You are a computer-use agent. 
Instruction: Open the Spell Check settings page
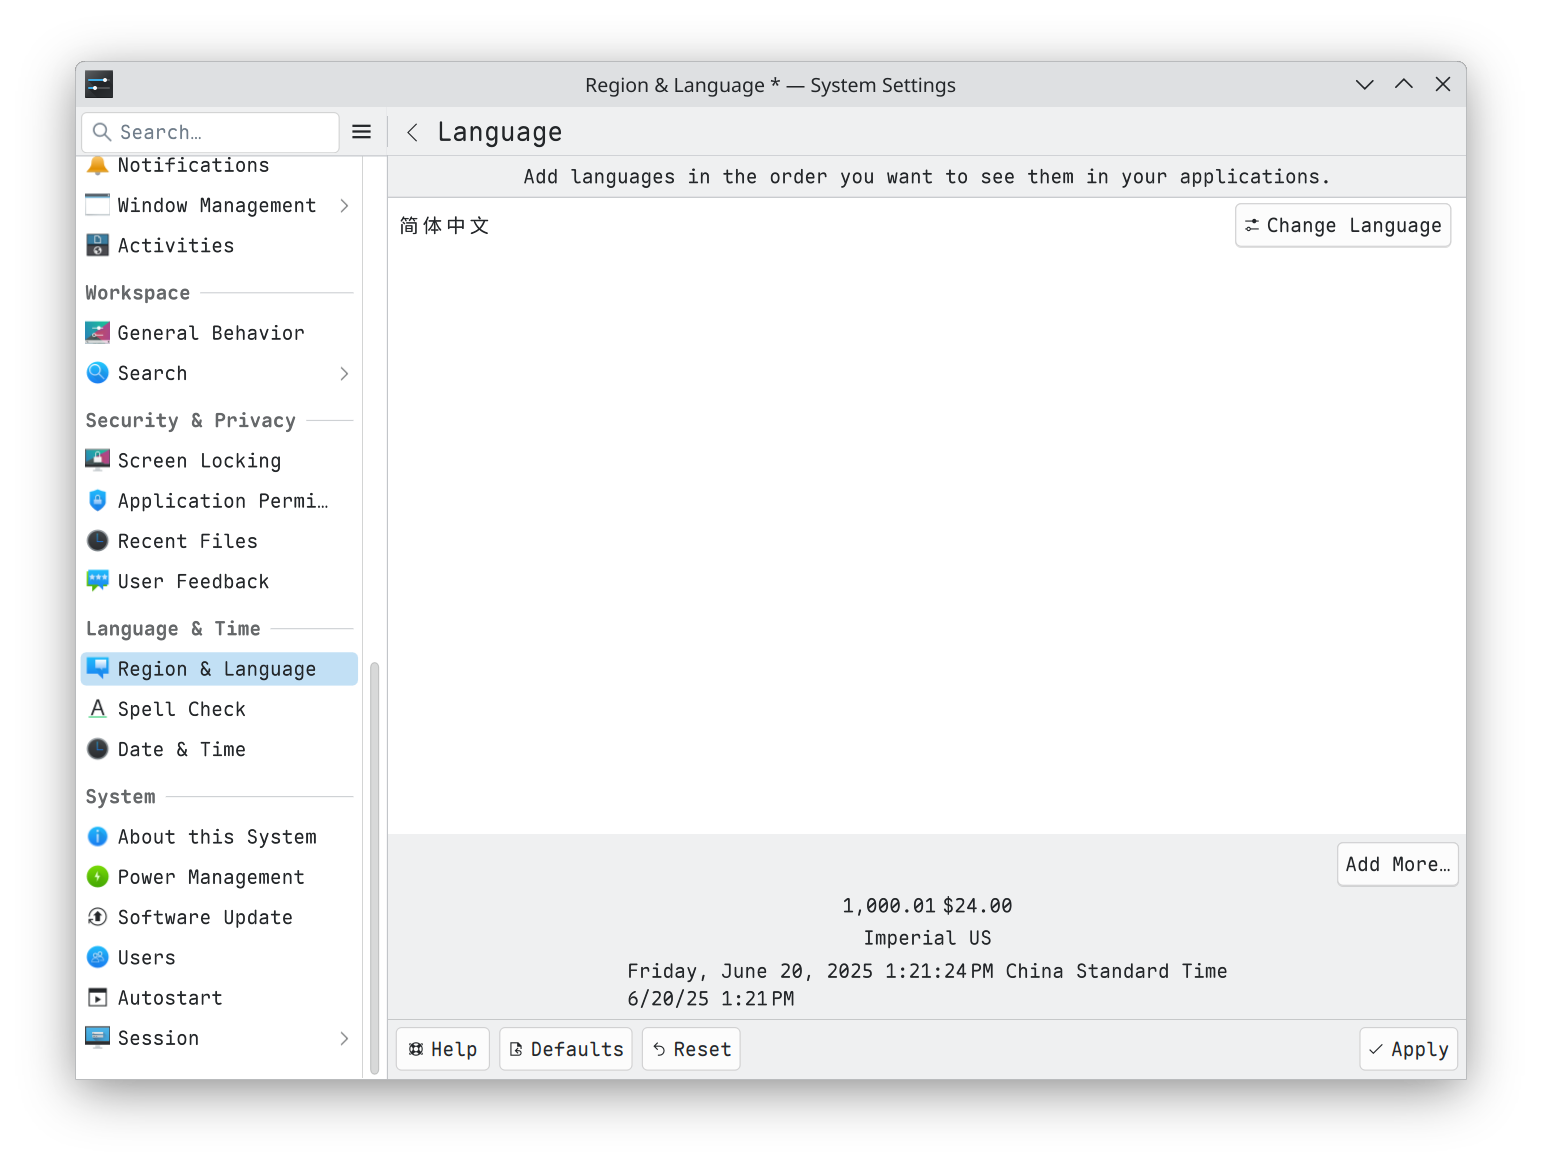181,709
